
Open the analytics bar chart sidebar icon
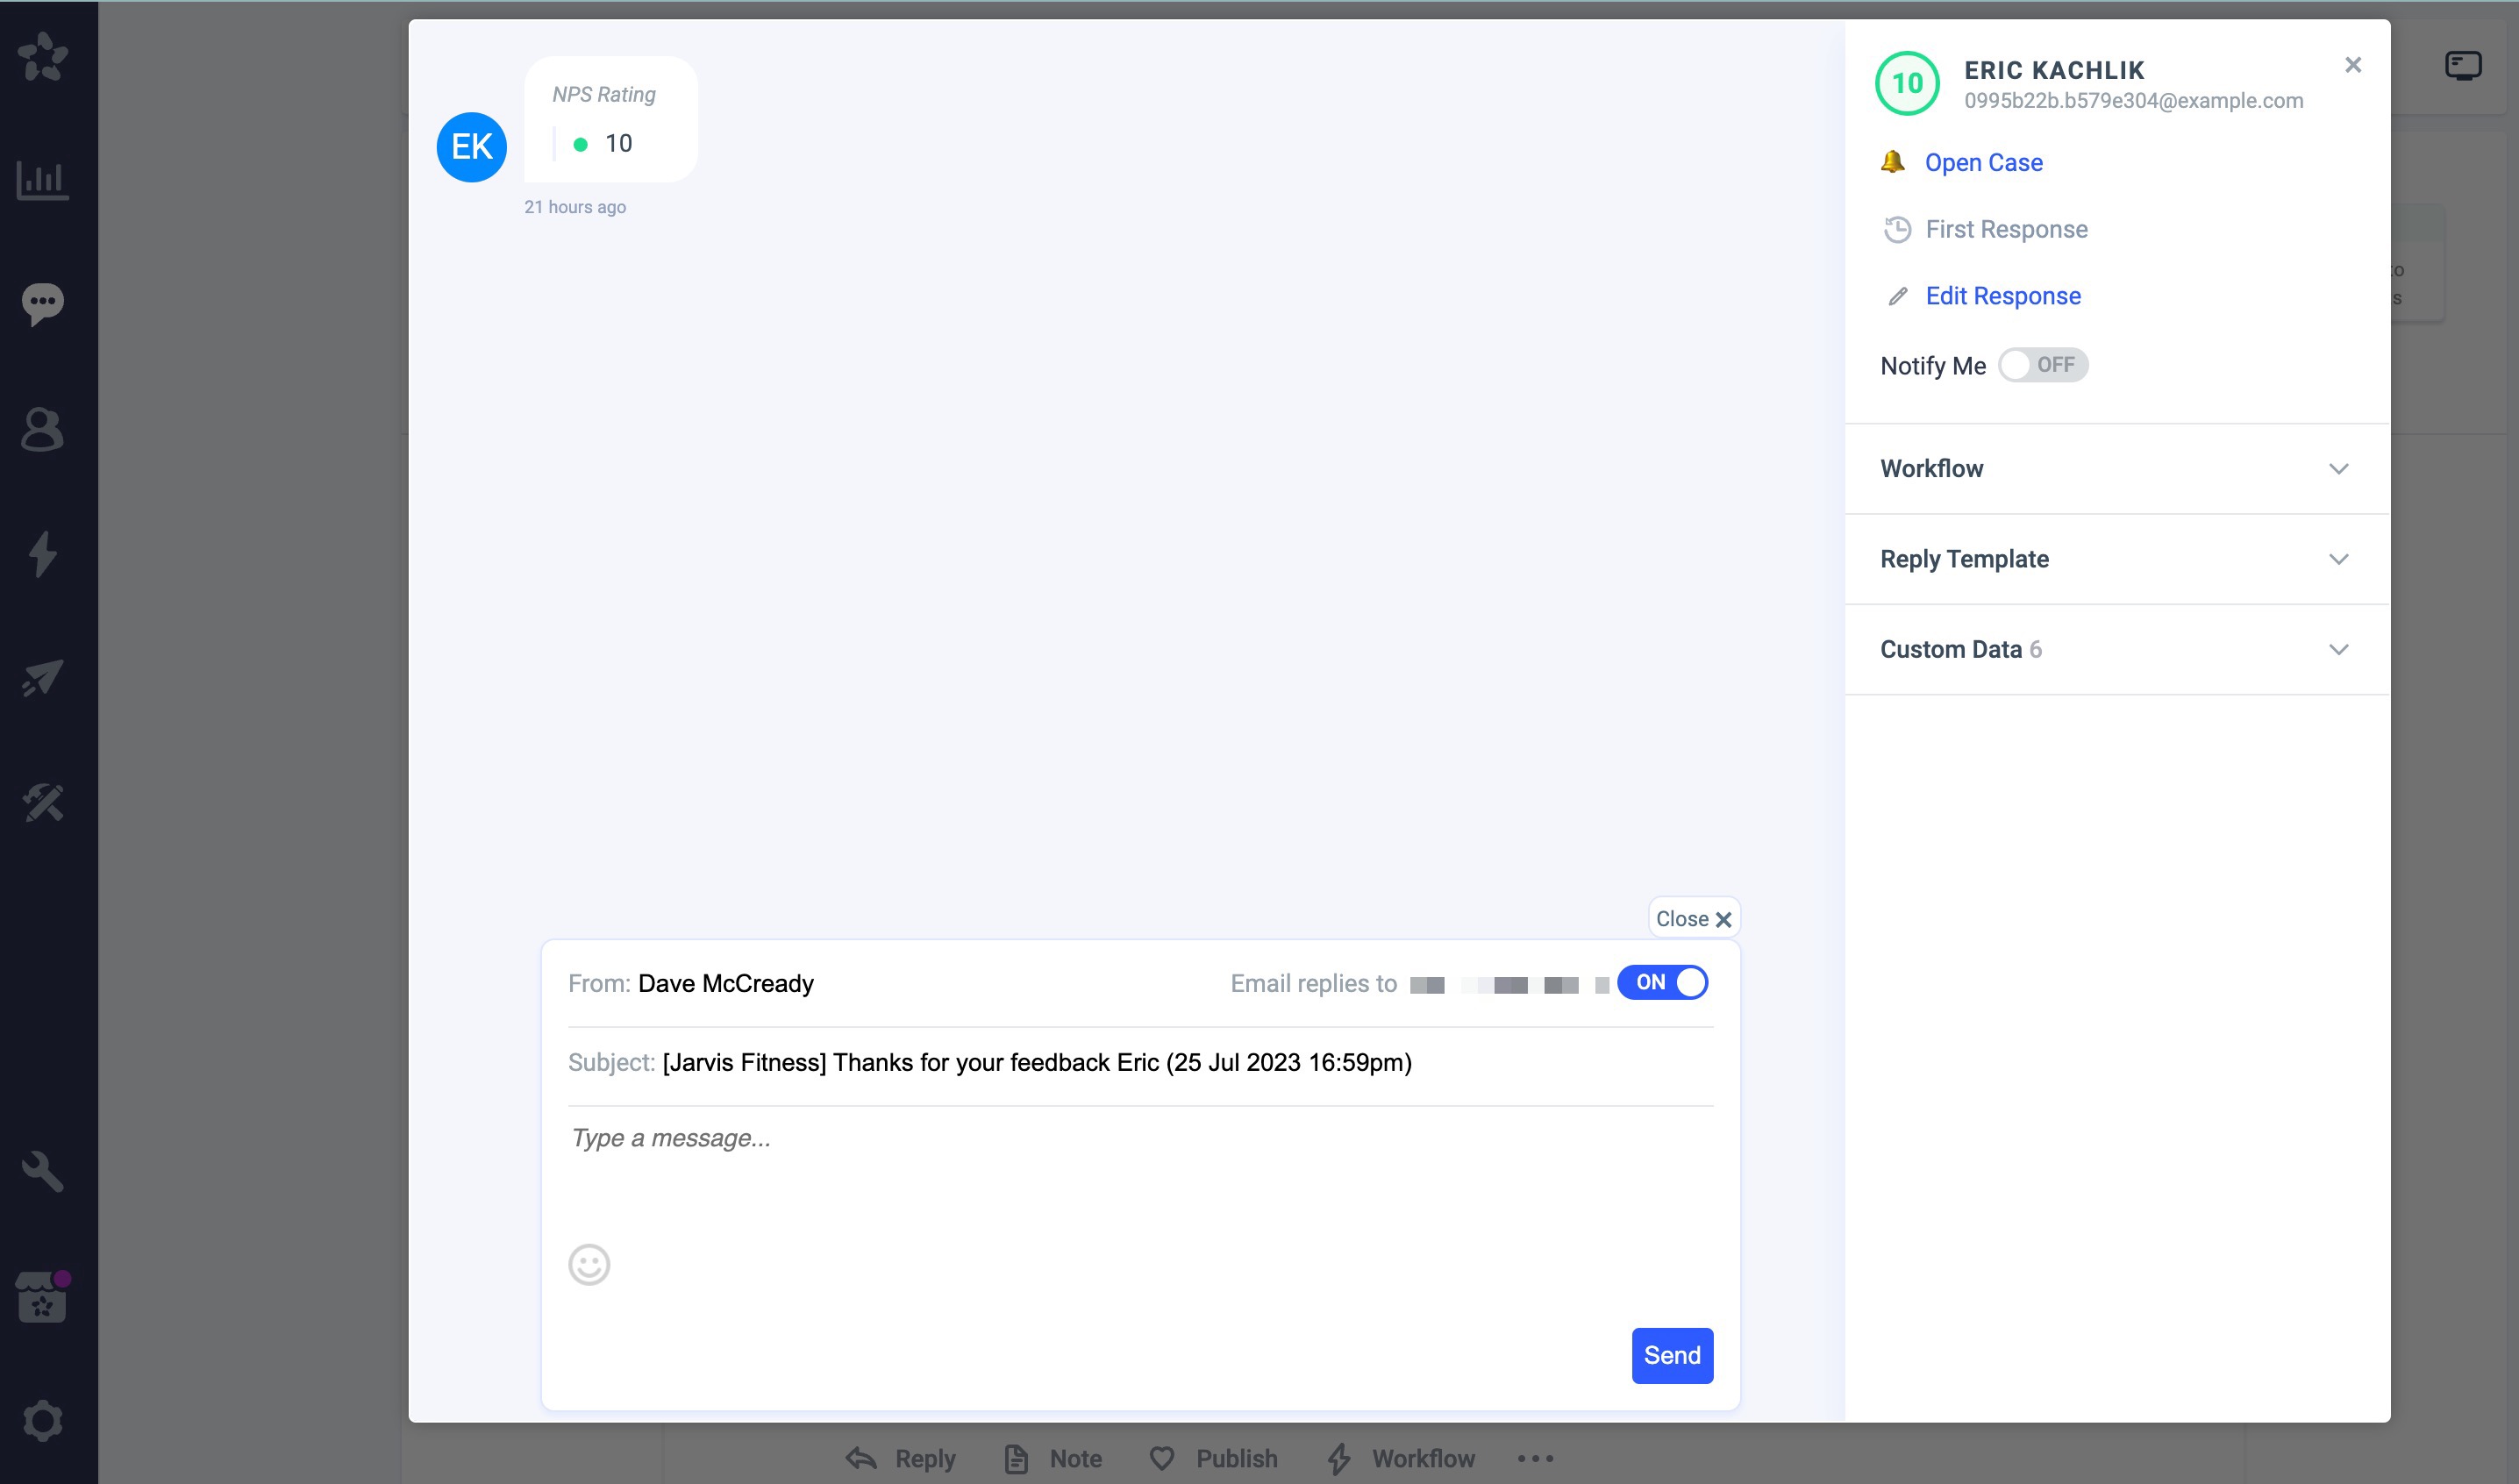tap(43, 180)
